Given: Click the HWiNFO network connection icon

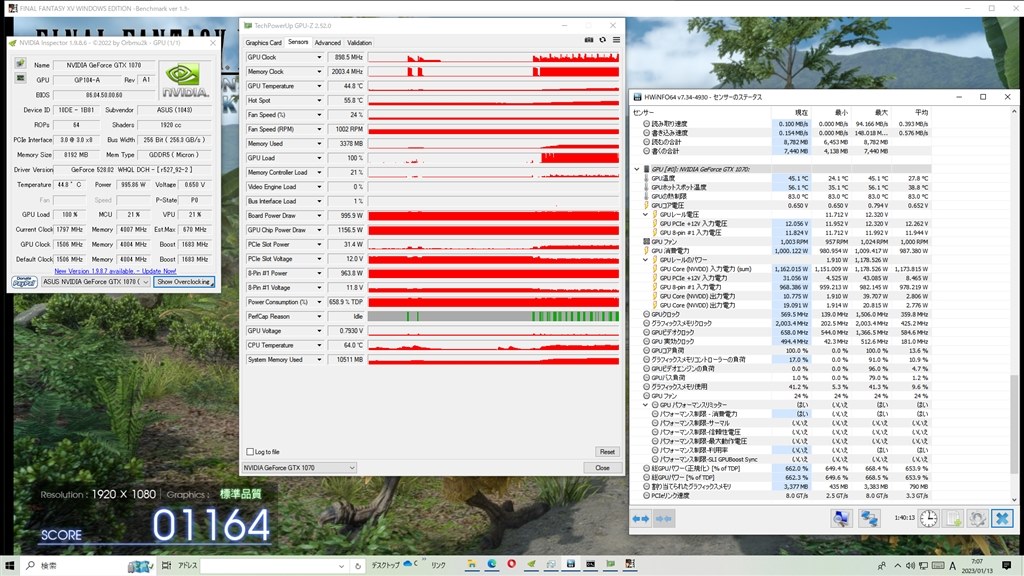Looking at the screenshot, I should 869,519.
